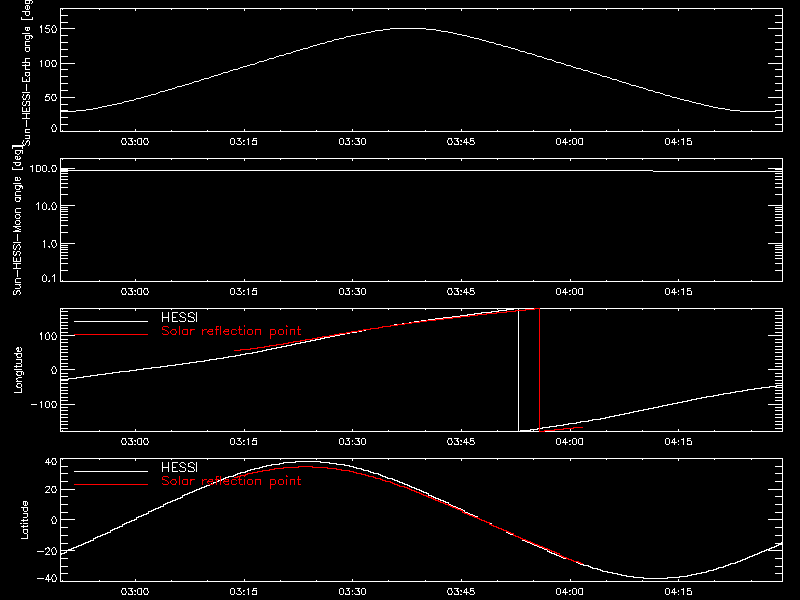Select Solar reflection point legend in Longitude plot

[231, 331]
